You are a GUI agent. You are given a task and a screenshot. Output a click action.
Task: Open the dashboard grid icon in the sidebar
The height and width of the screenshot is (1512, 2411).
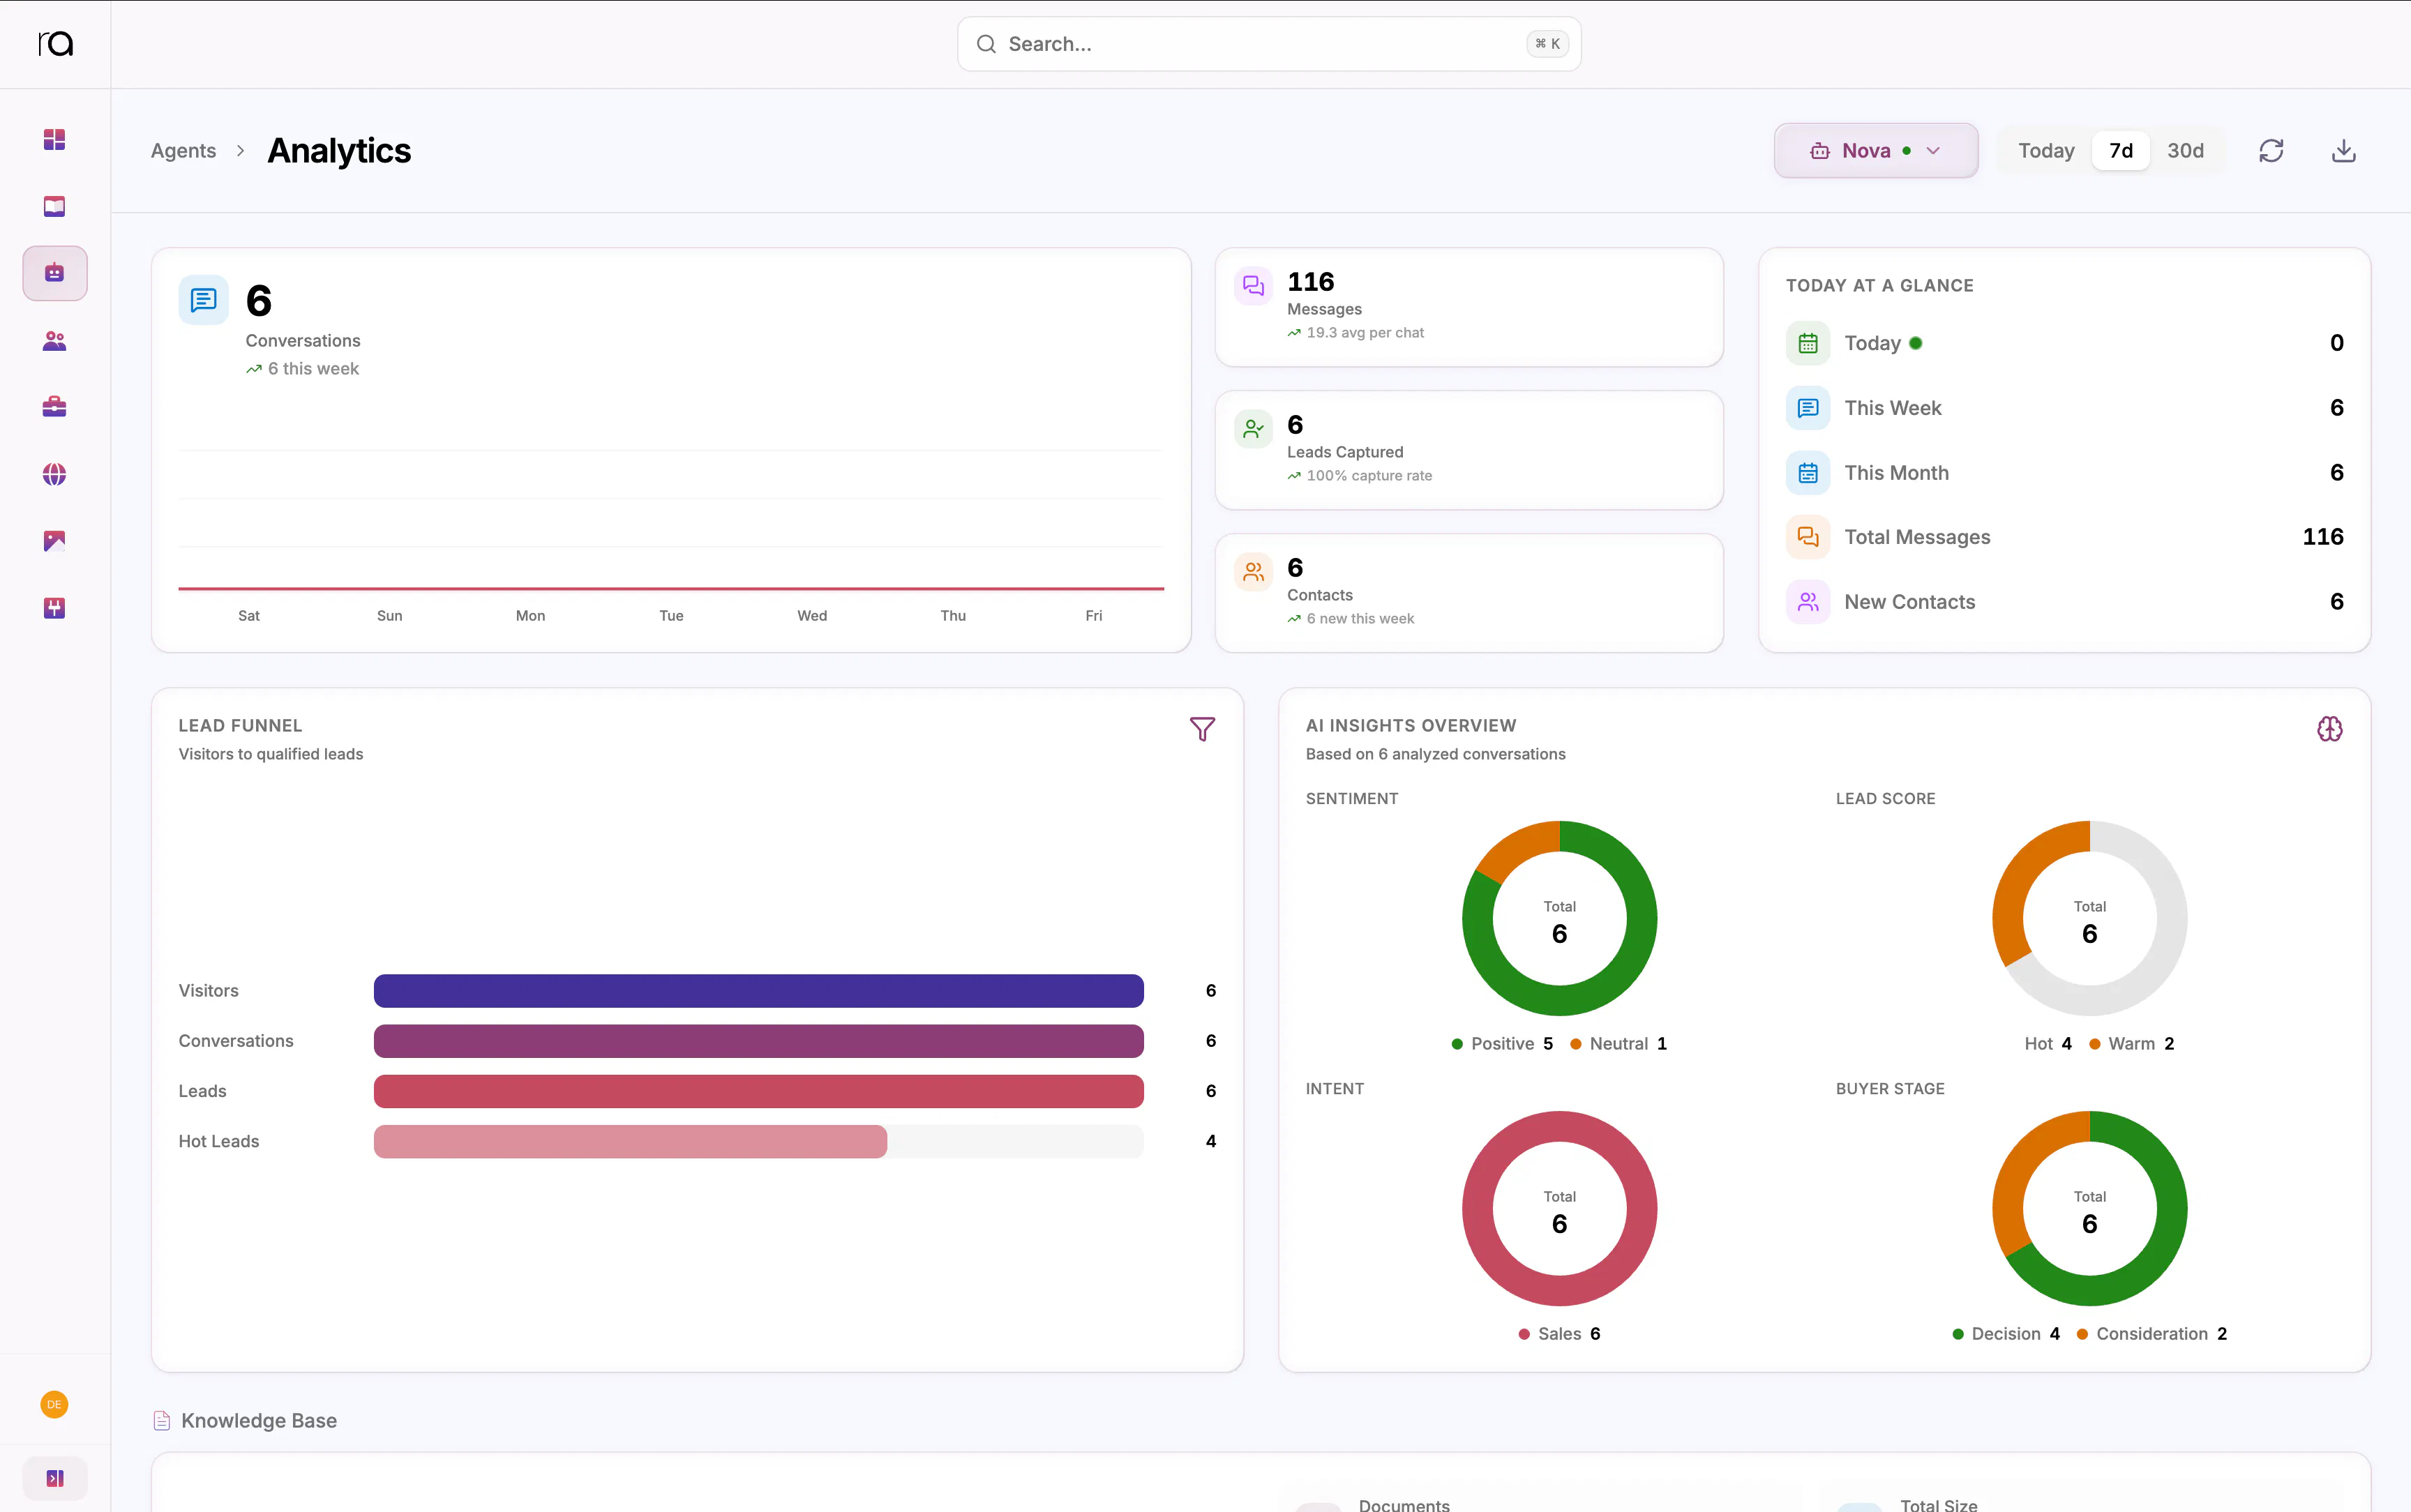[55, 139]
